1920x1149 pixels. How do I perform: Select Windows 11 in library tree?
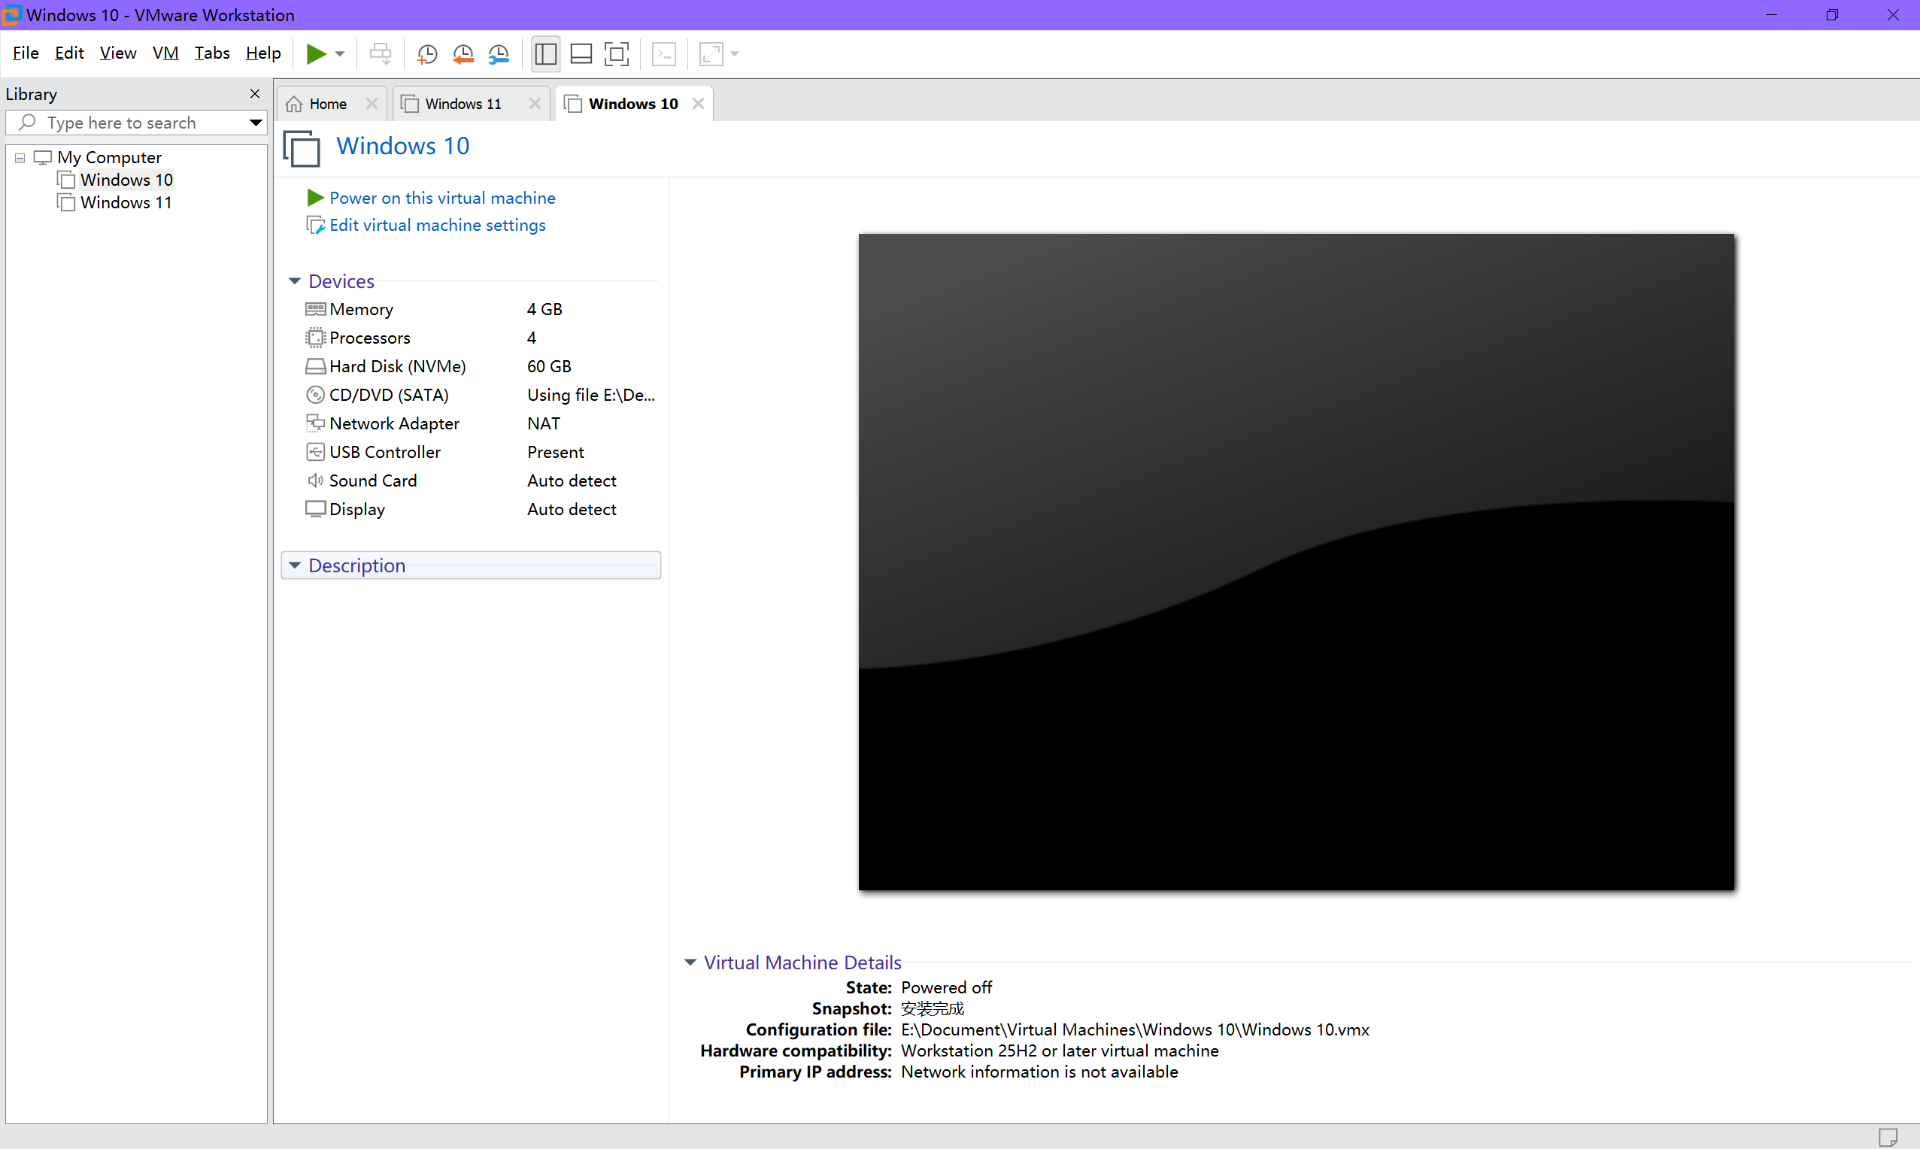point(126,202)
